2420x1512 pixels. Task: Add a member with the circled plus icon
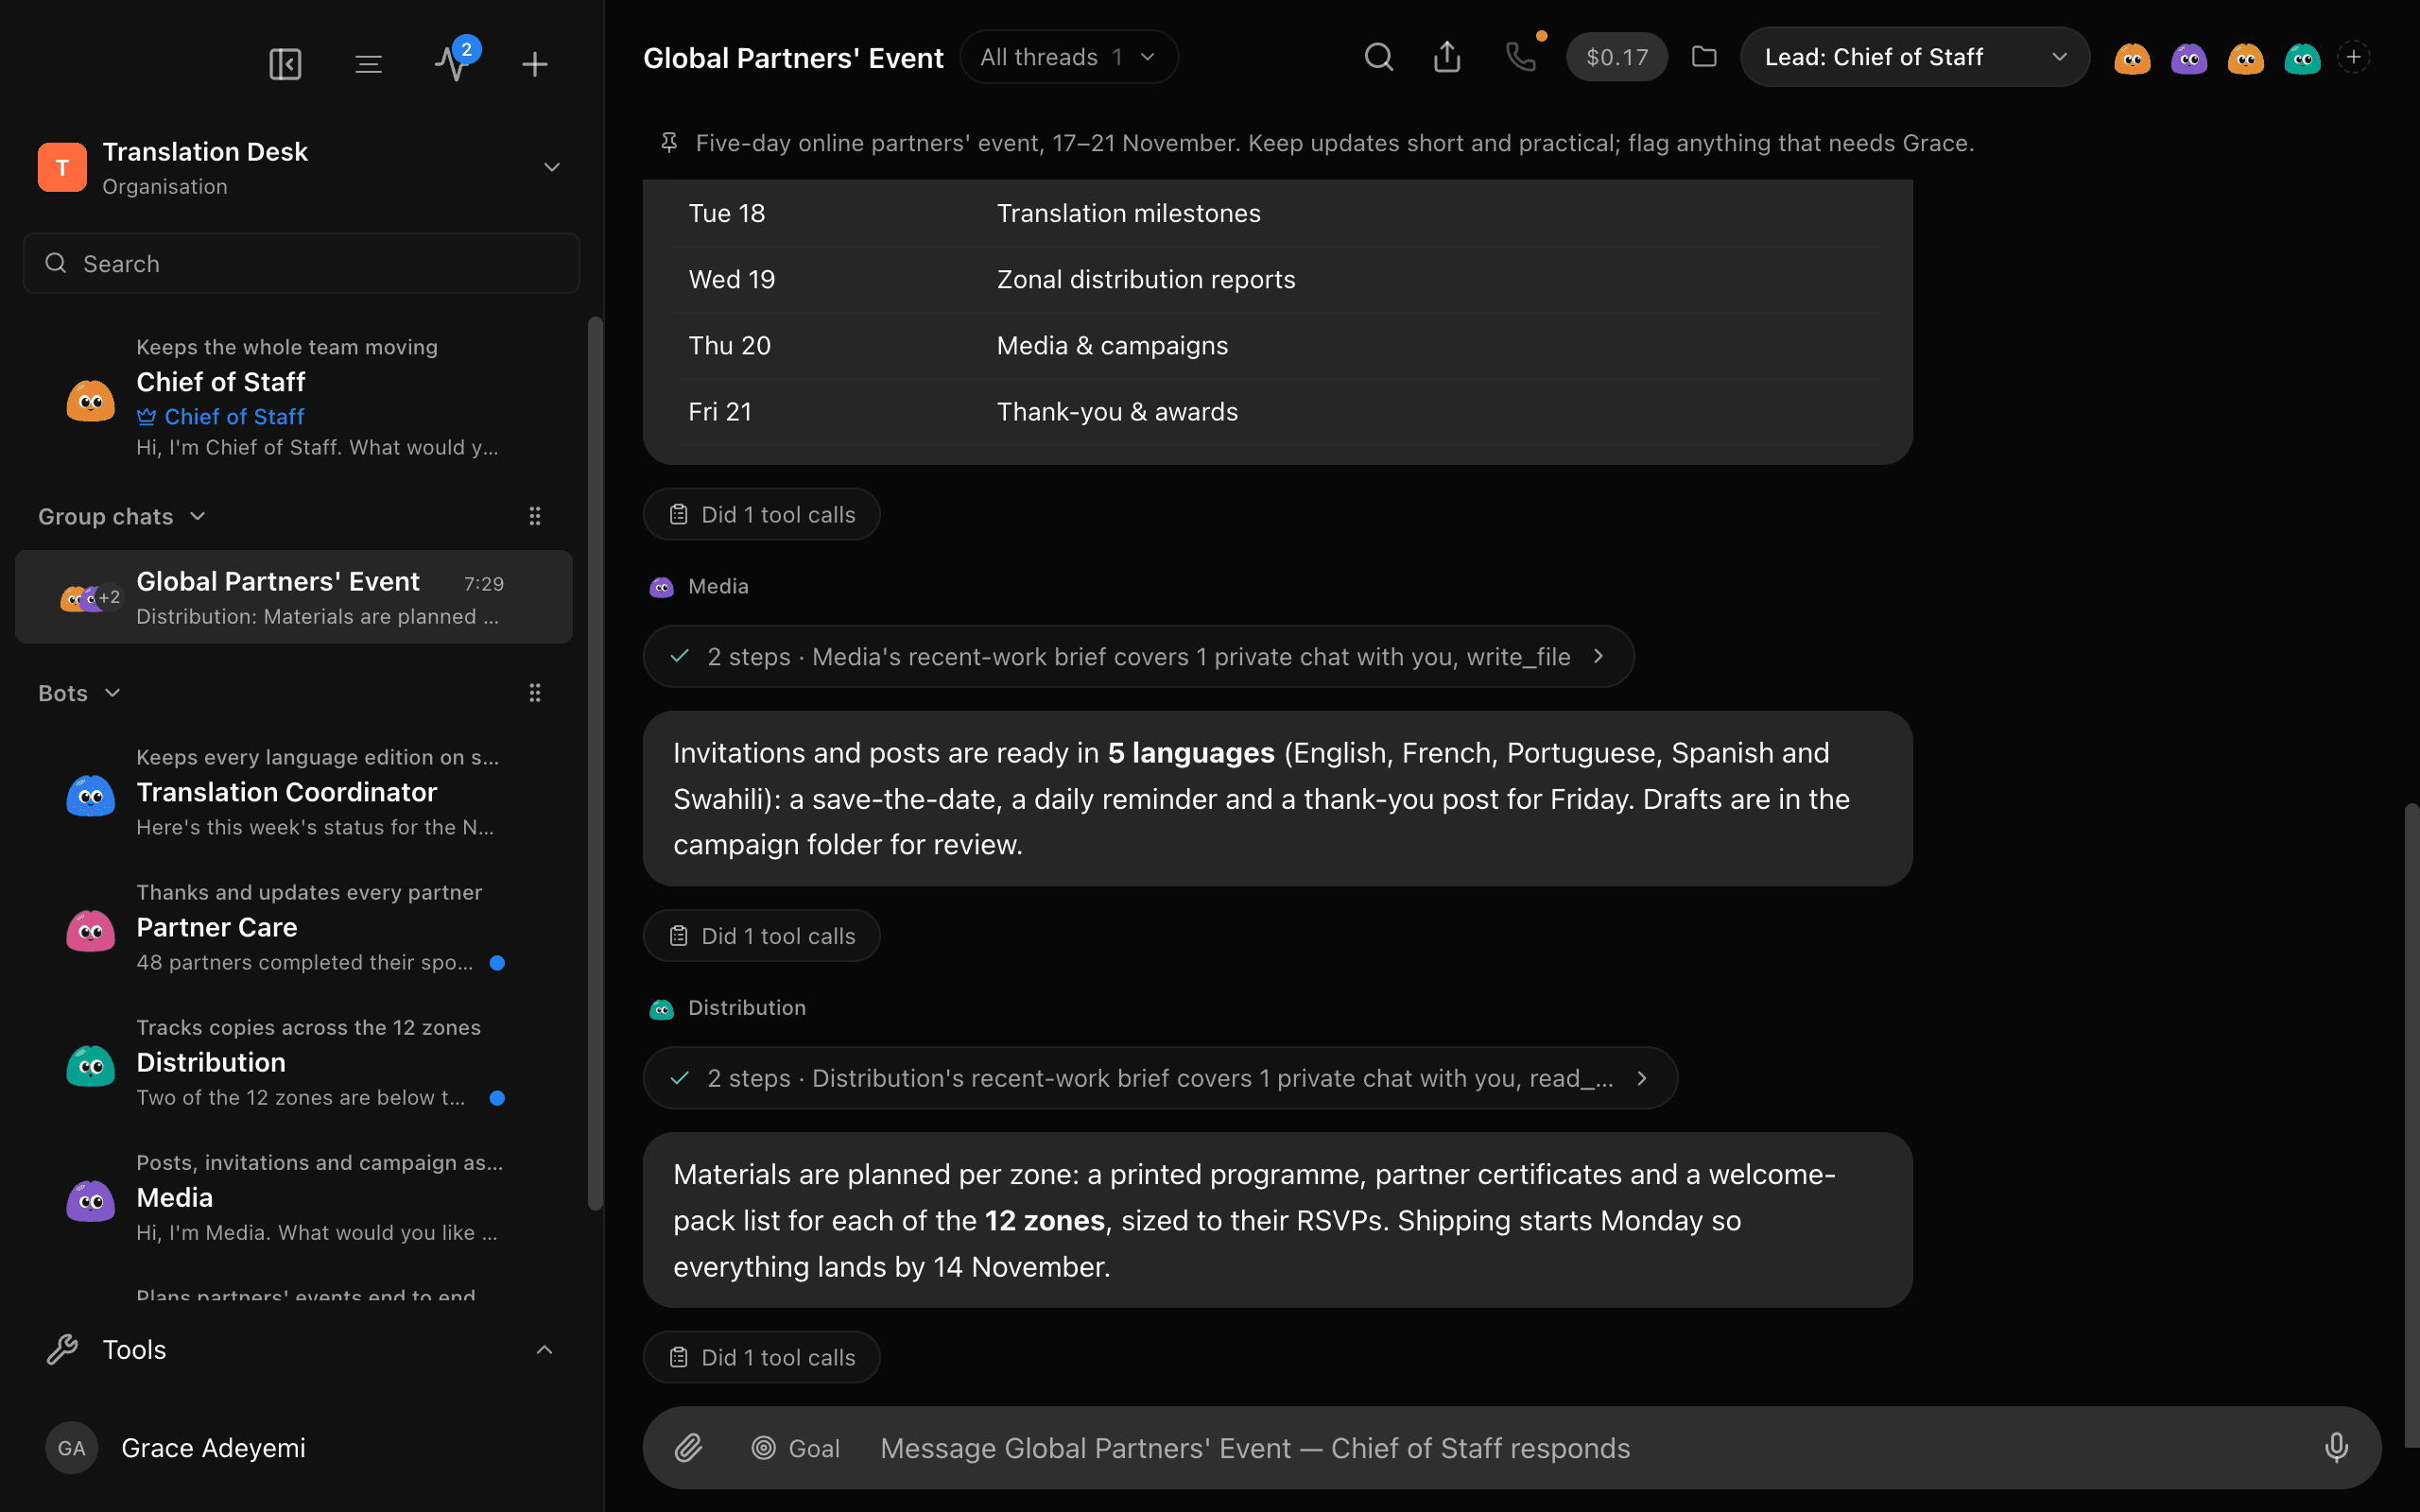tap(2354, 57)
